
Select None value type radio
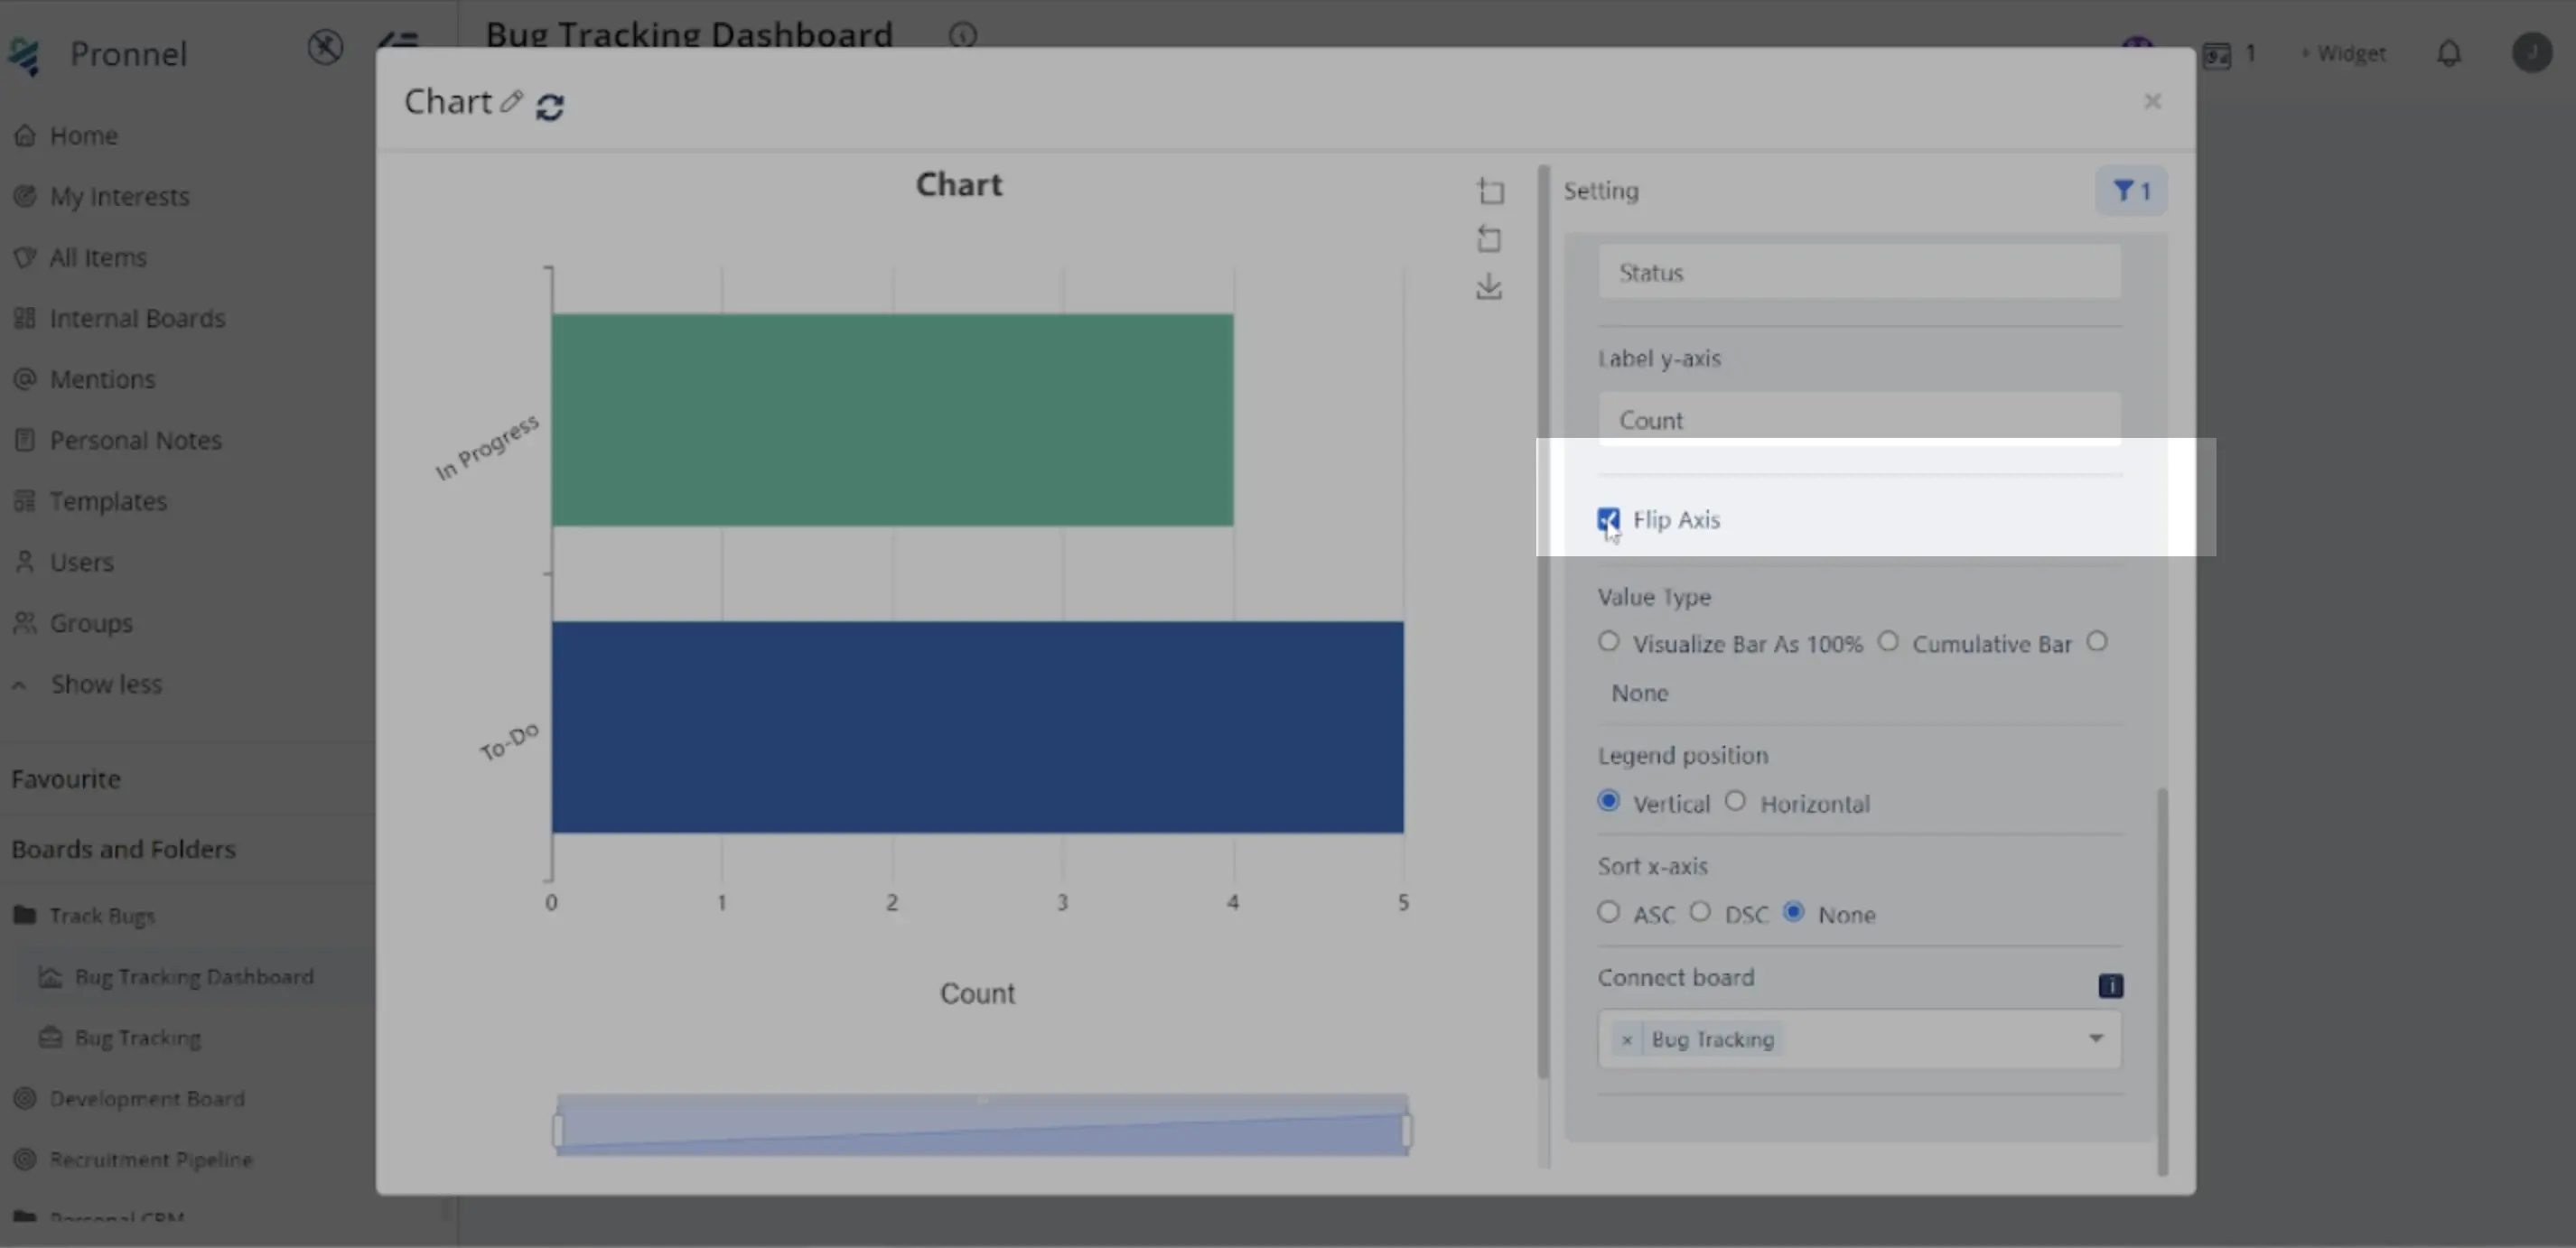pyautogui.click(x=2097, y=641)
